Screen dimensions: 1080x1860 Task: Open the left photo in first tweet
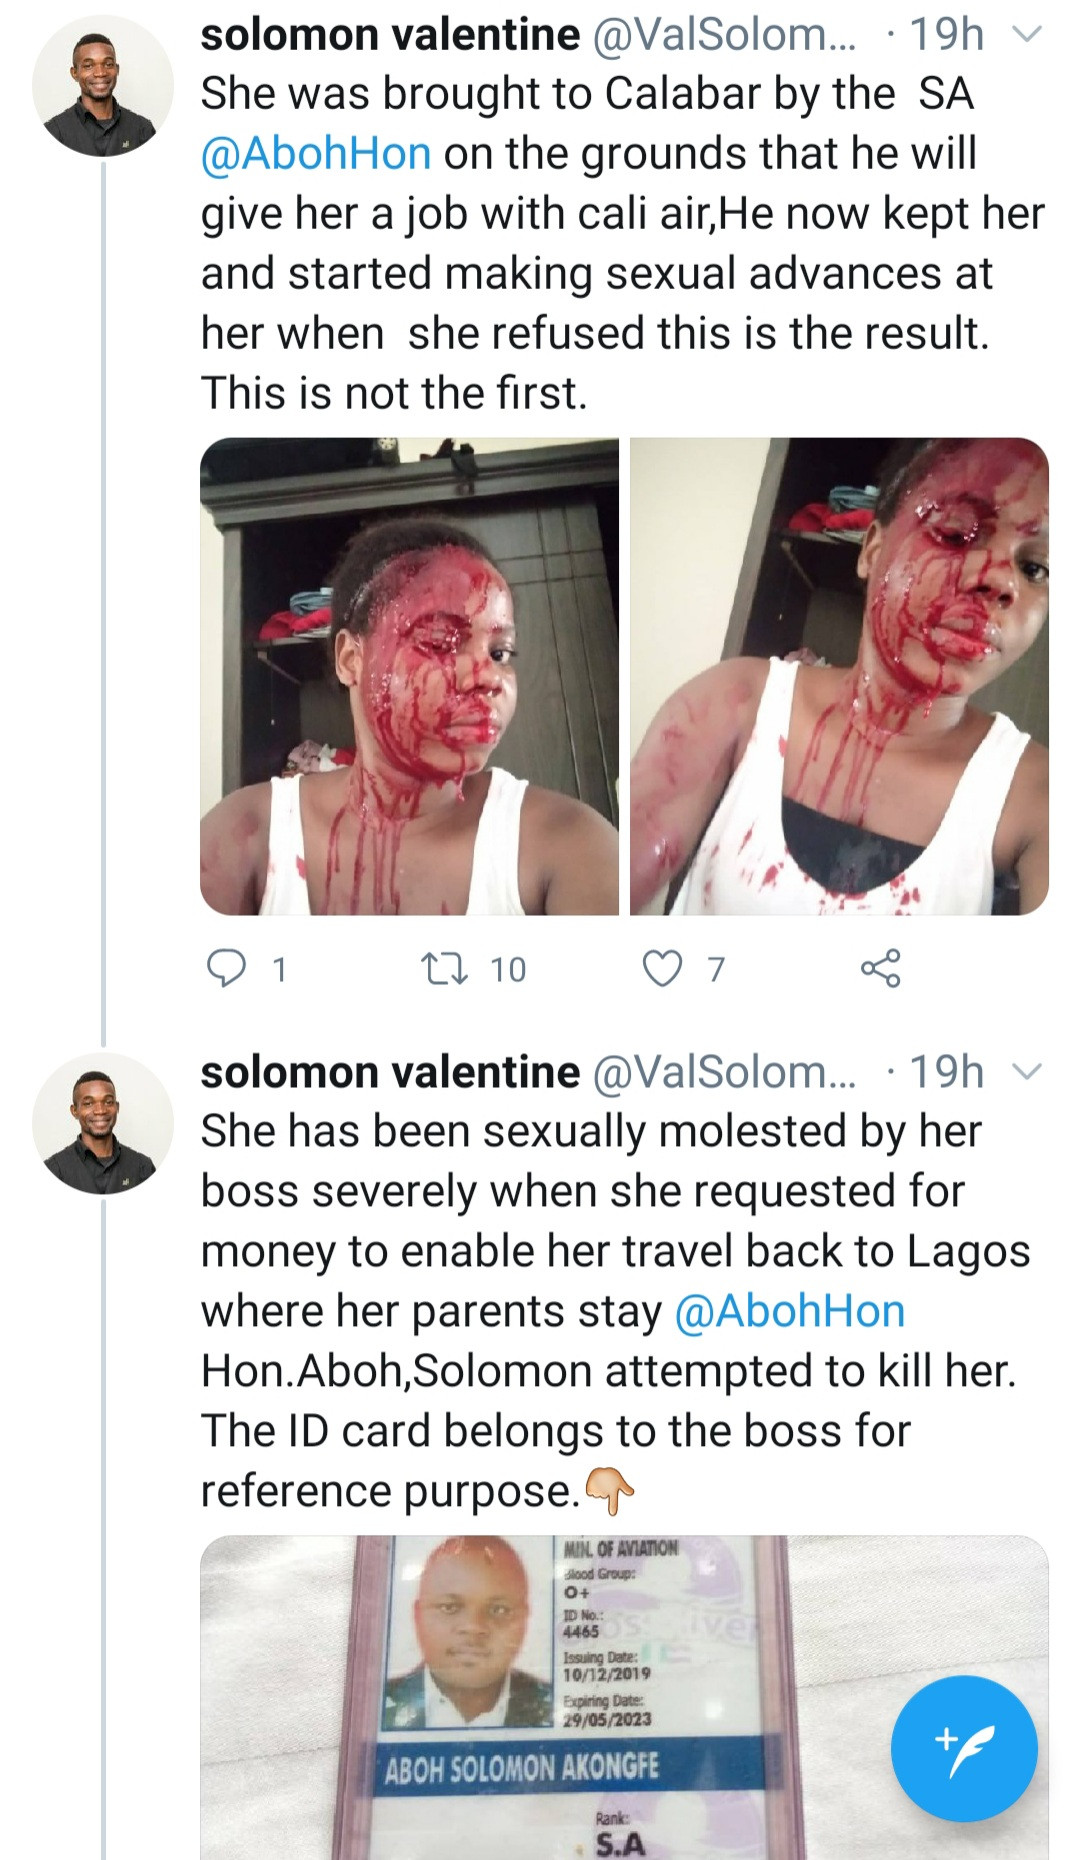coord(409,676)
